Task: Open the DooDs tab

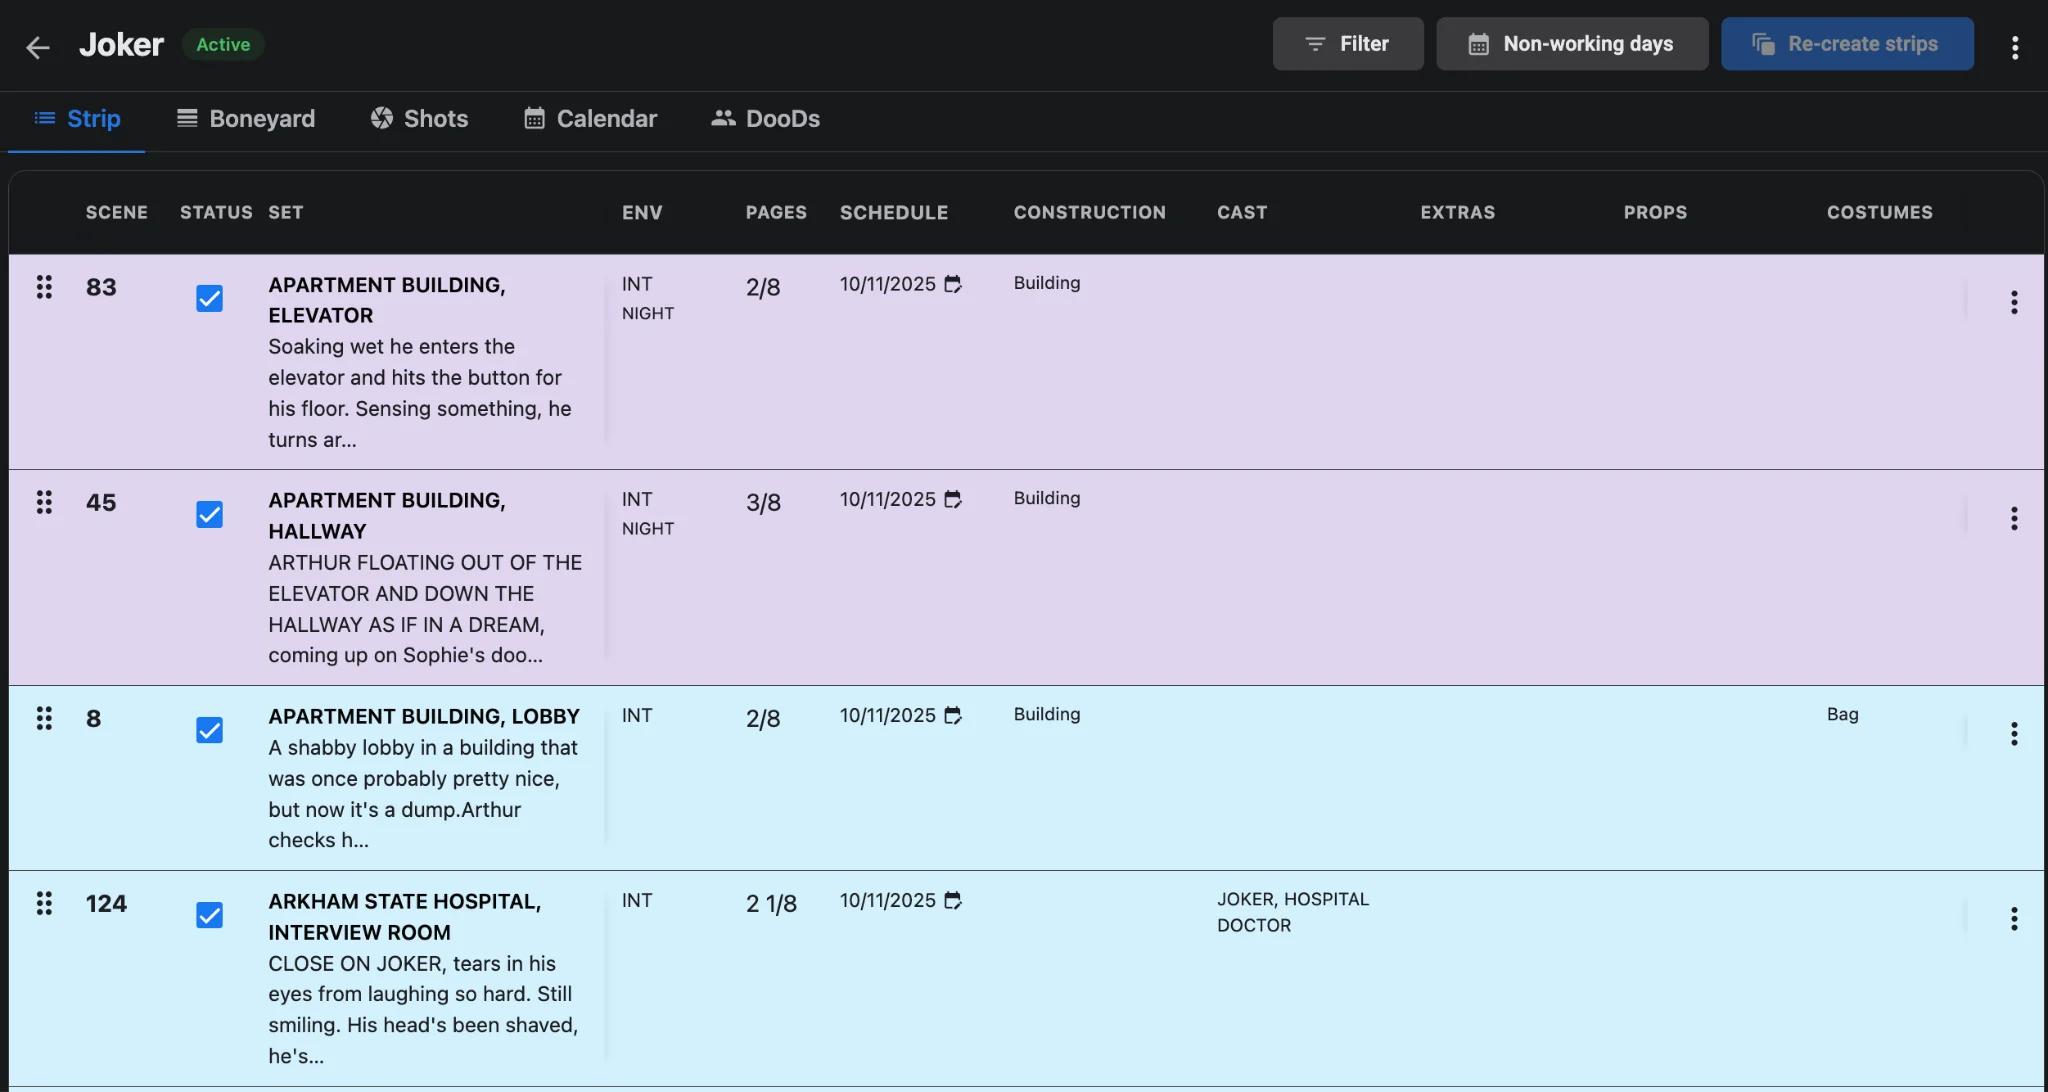Action: pos(765,119)
